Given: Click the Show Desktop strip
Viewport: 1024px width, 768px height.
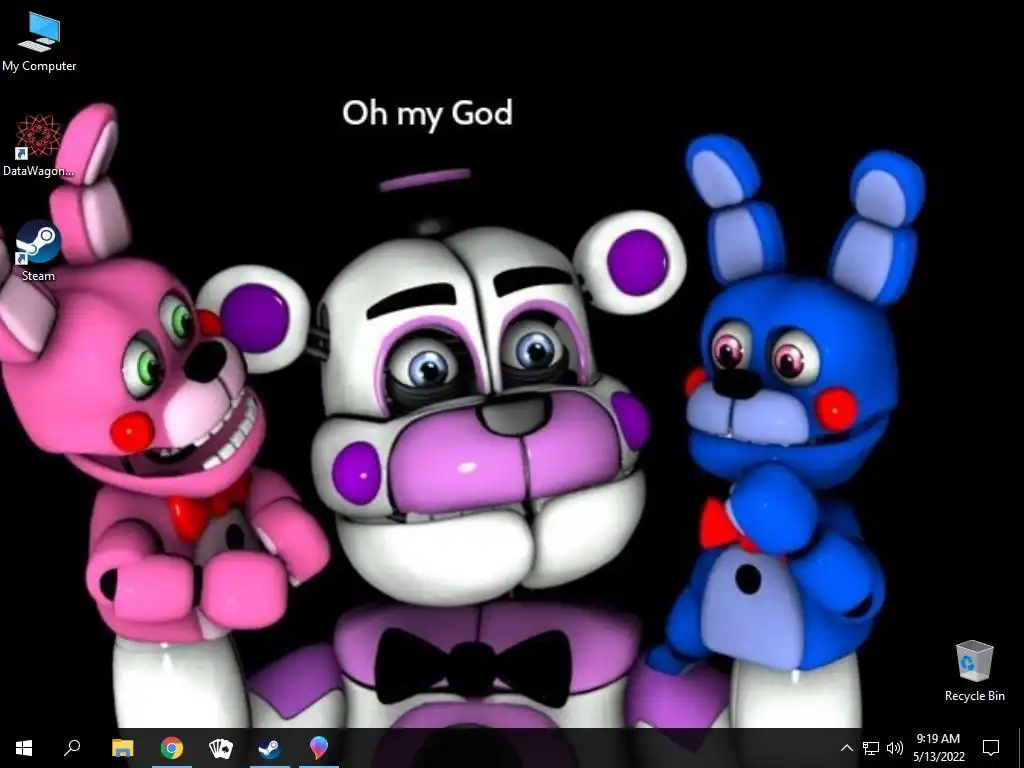Looking at the screenshot, I should pos(1021,748).
